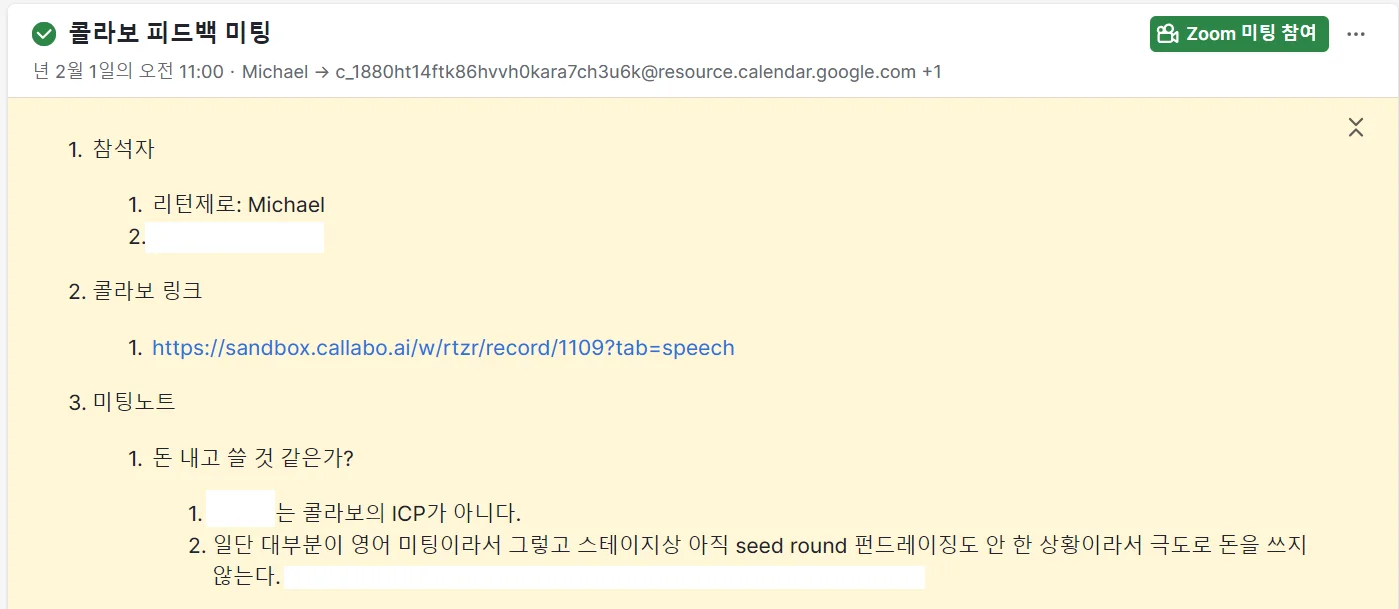Open the more options ellipsis menu
This screenshot has height=609, width=1399.
1356,35
